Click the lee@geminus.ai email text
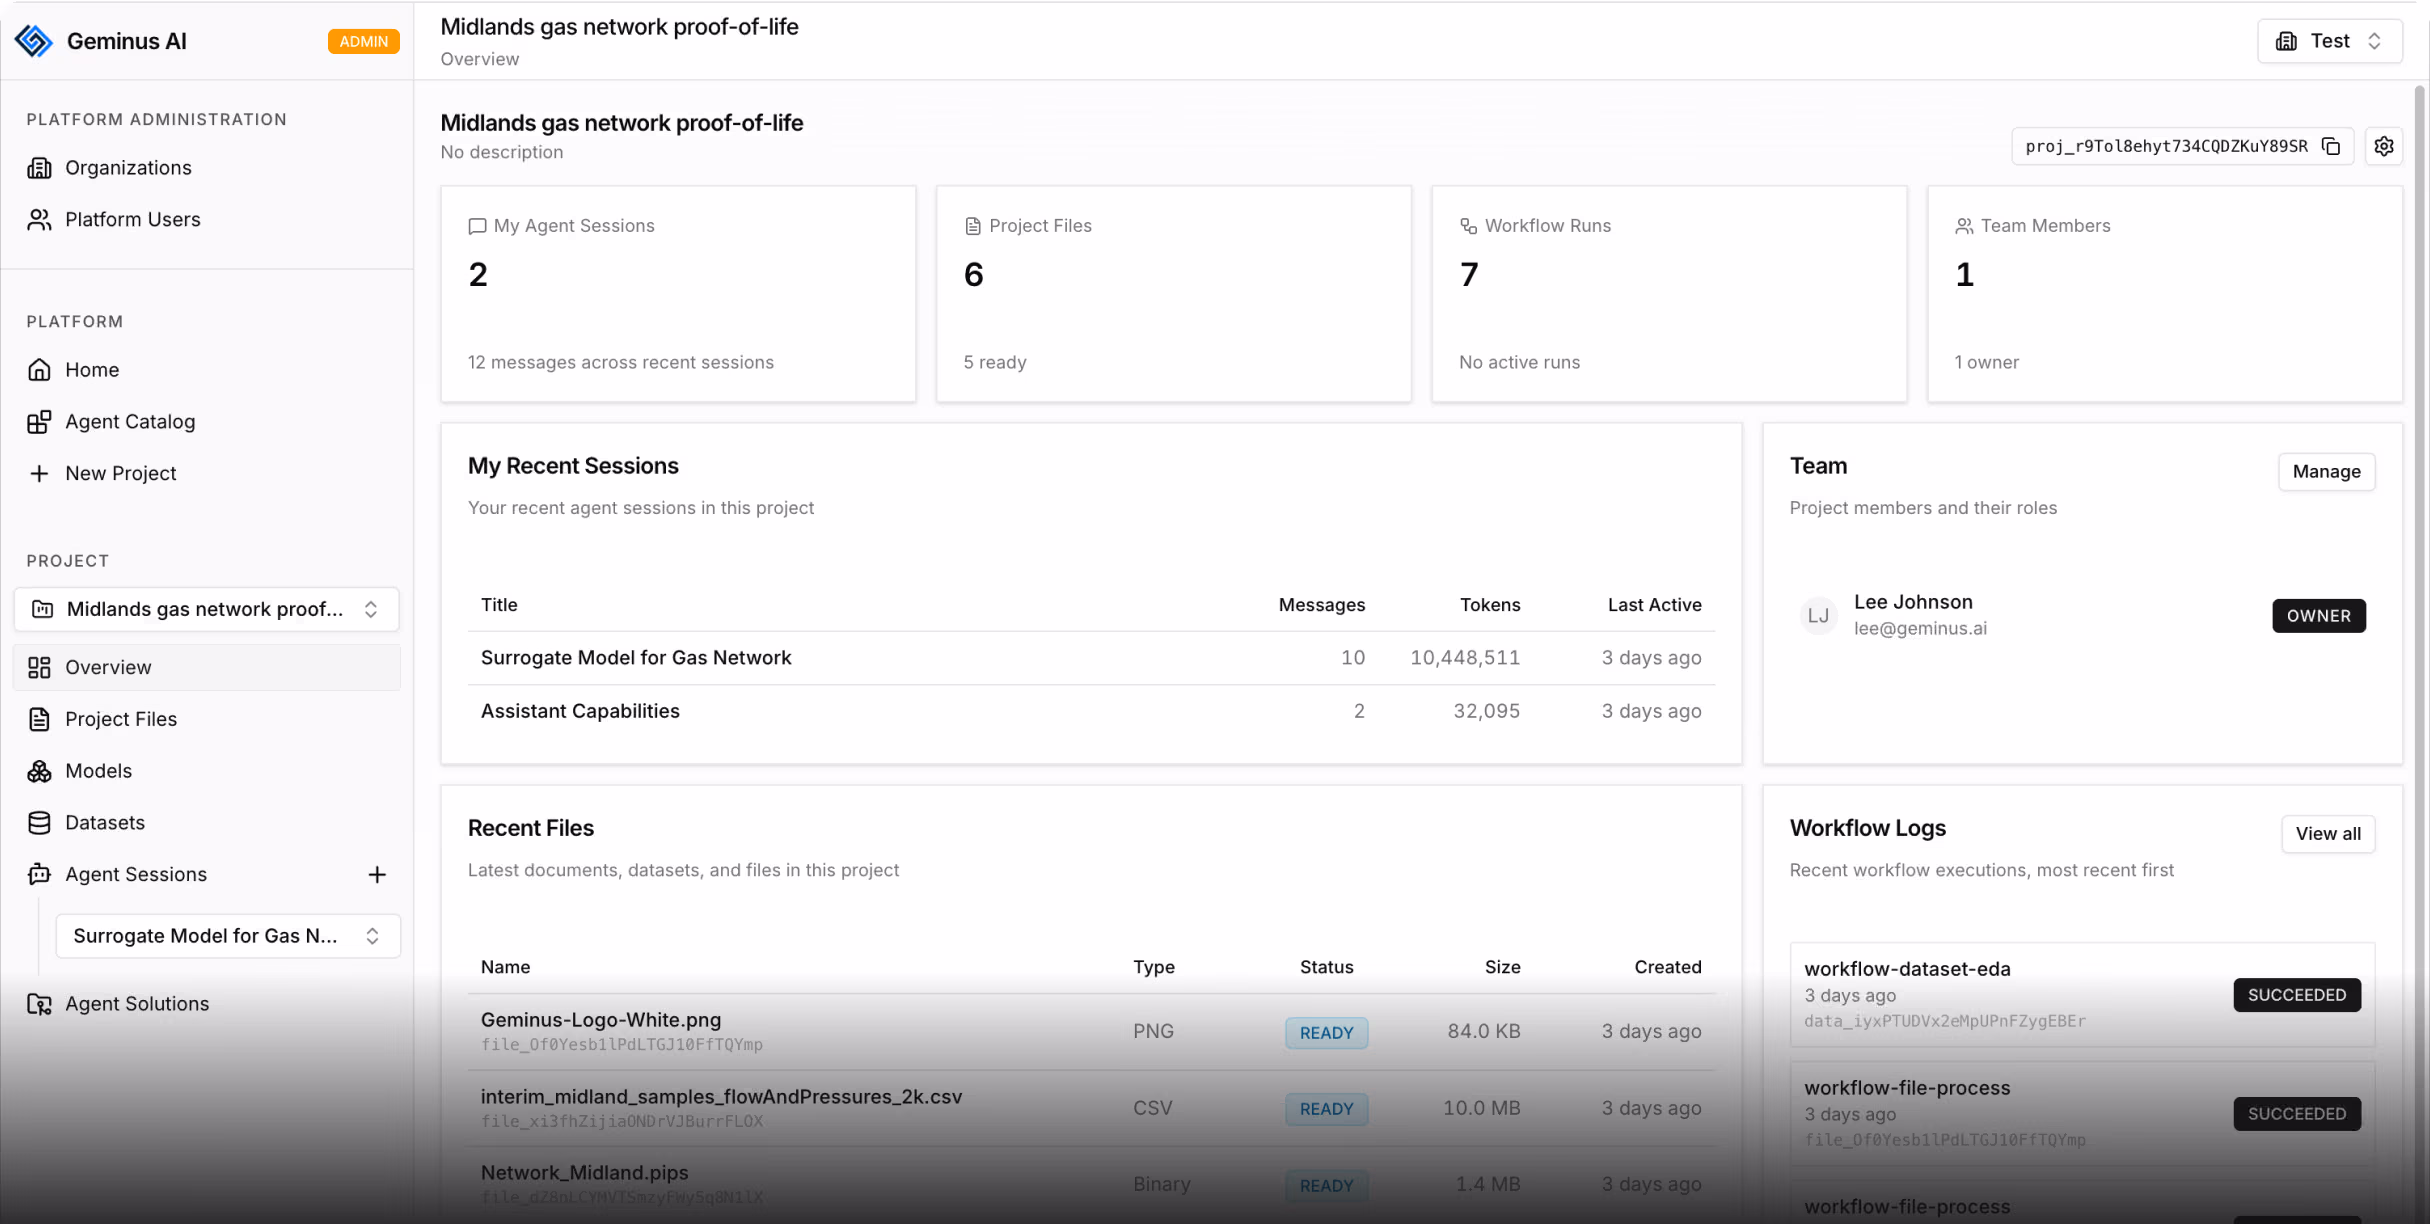Image resolution: width=2430 pixels, height=1224 pixels. 1920,629
